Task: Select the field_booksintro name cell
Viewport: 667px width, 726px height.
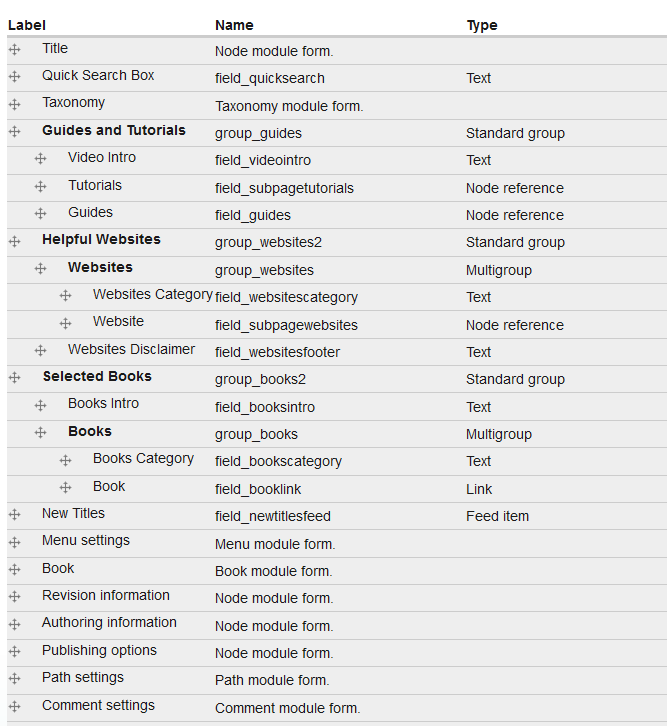Action: click(265, 407)
